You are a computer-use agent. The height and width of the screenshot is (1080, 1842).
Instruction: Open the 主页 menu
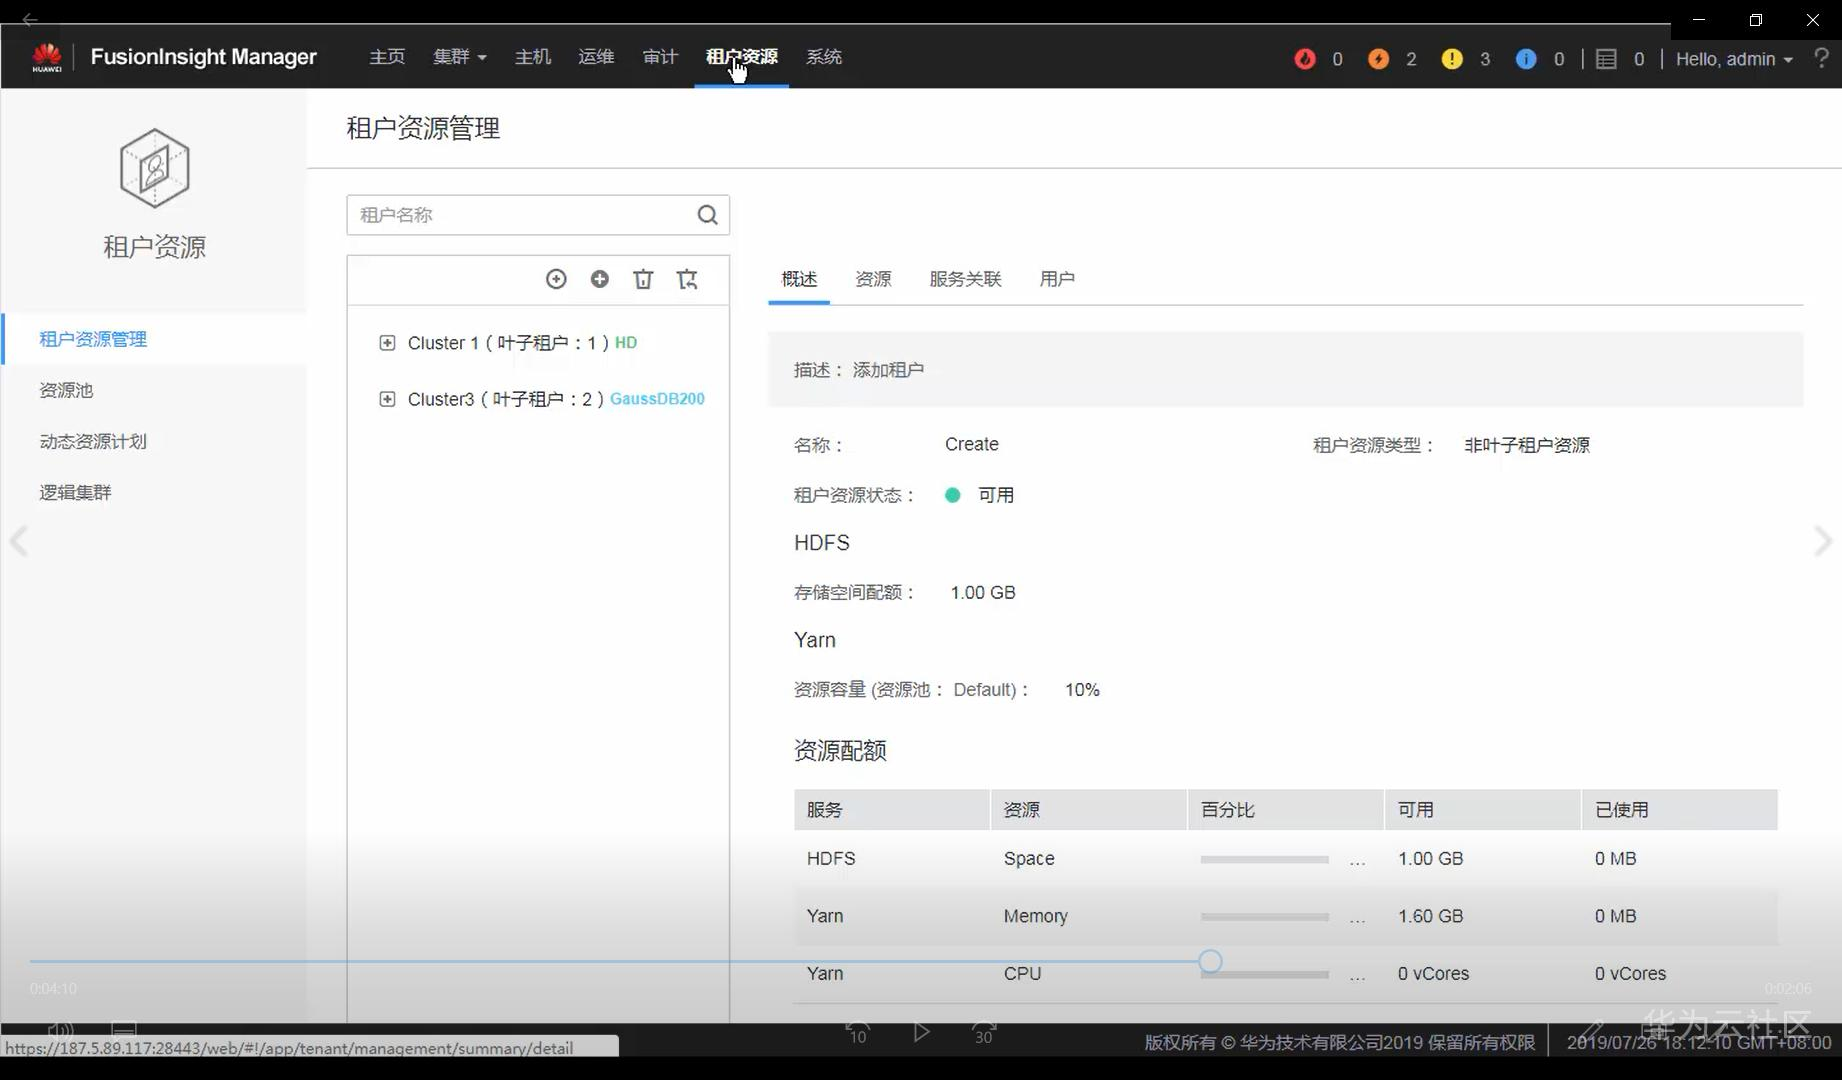(x=387, y=57)
